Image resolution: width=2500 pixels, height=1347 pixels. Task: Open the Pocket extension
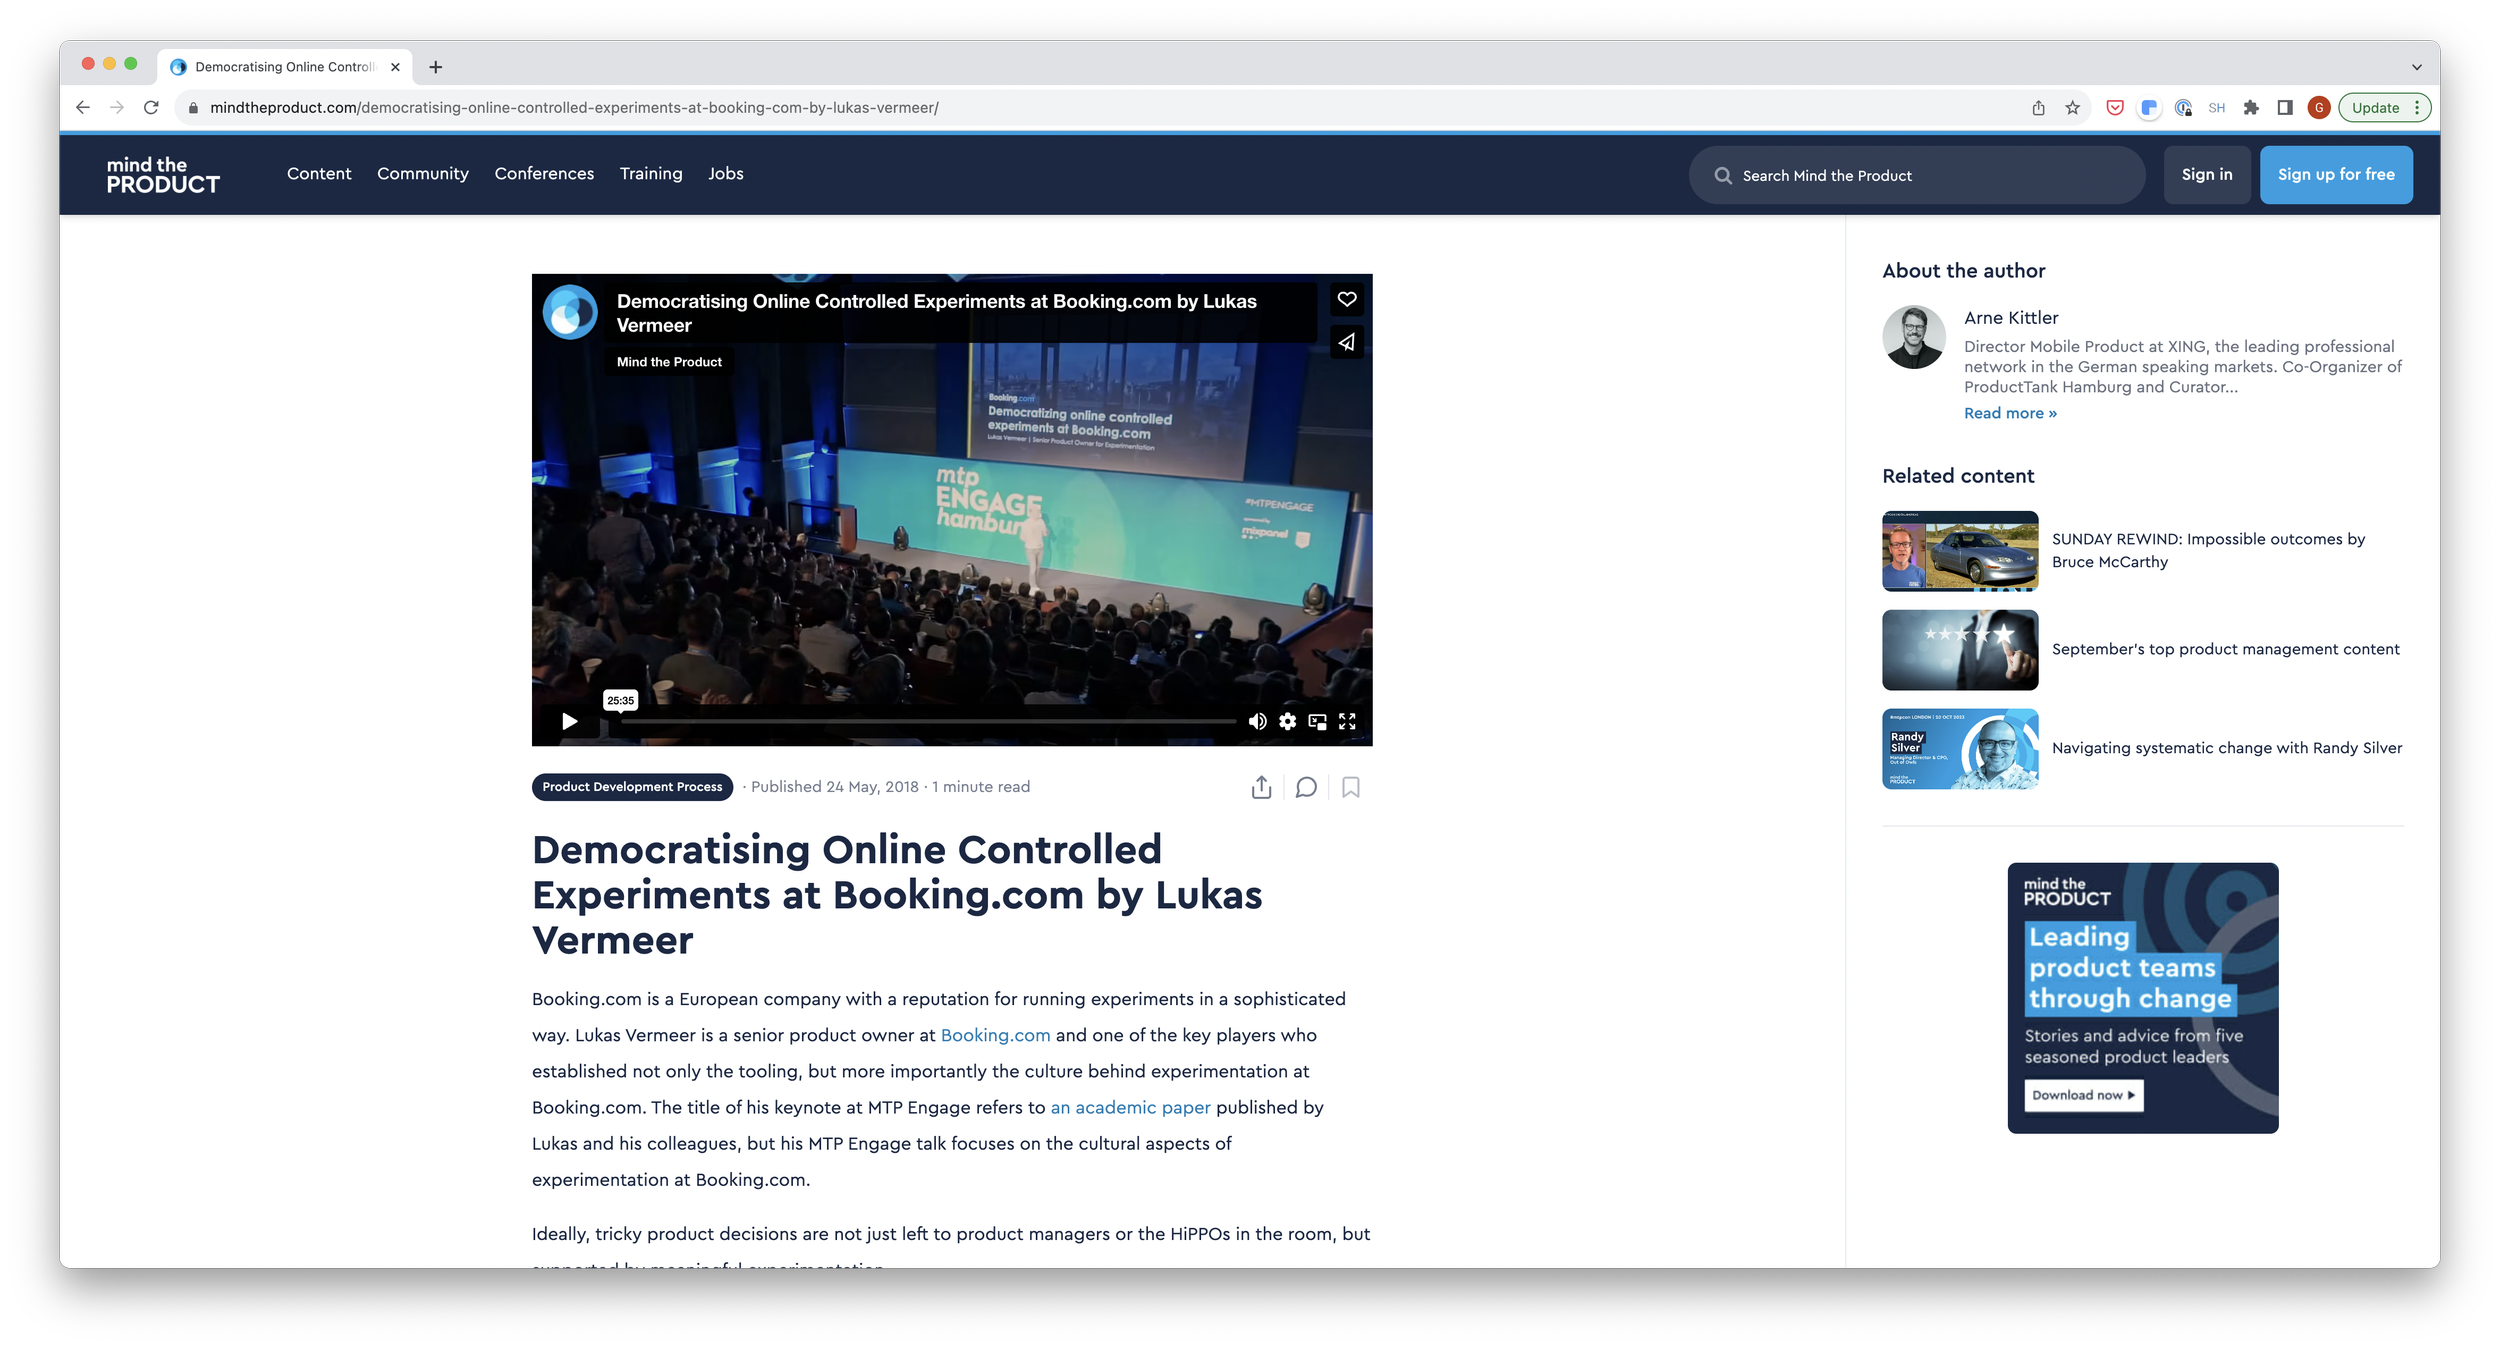pyautogui.click(x=2114, y=108)
